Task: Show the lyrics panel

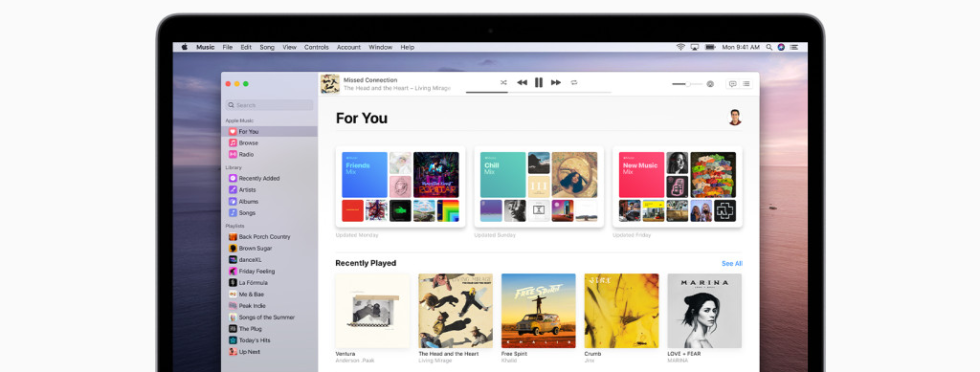Action: (732, 84)
